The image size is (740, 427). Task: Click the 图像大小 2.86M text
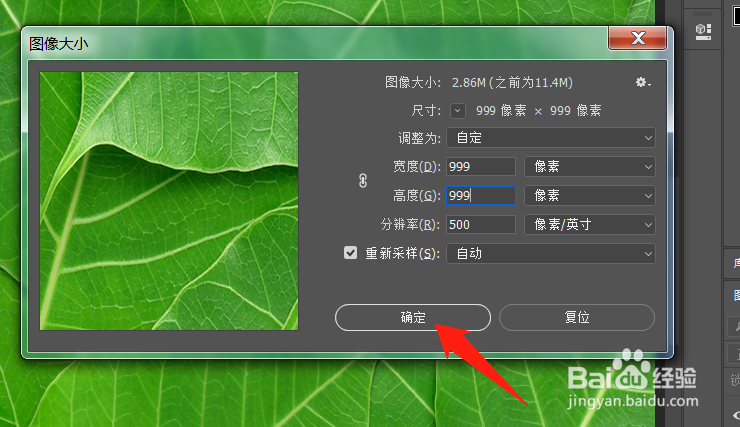(479, 83)
